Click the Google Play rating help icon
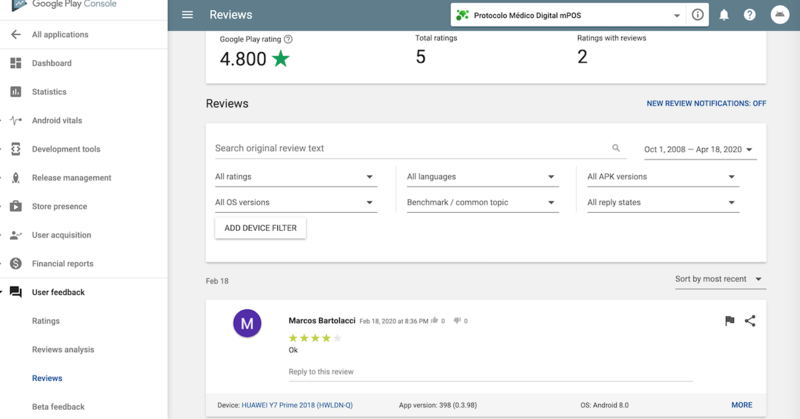800x419 pixels. click(x=288, y=39)
